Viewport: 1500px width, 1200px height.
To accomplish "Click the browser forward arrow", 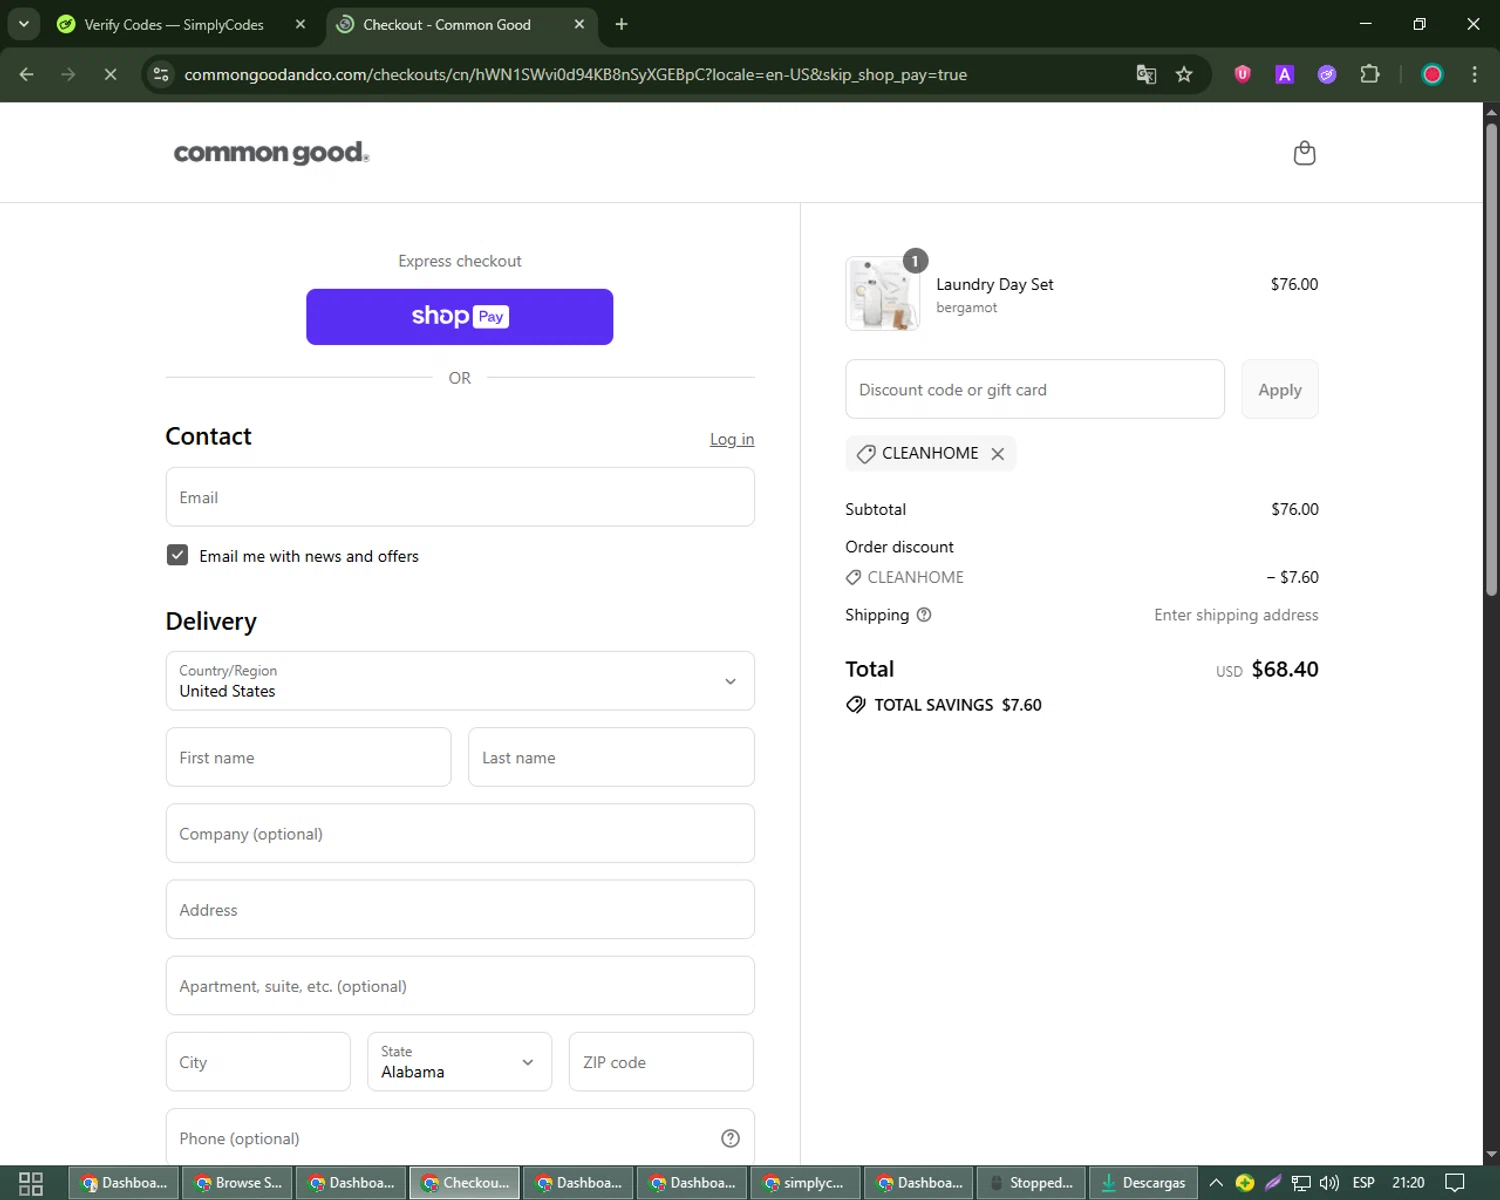I will [x=68, y=74].
